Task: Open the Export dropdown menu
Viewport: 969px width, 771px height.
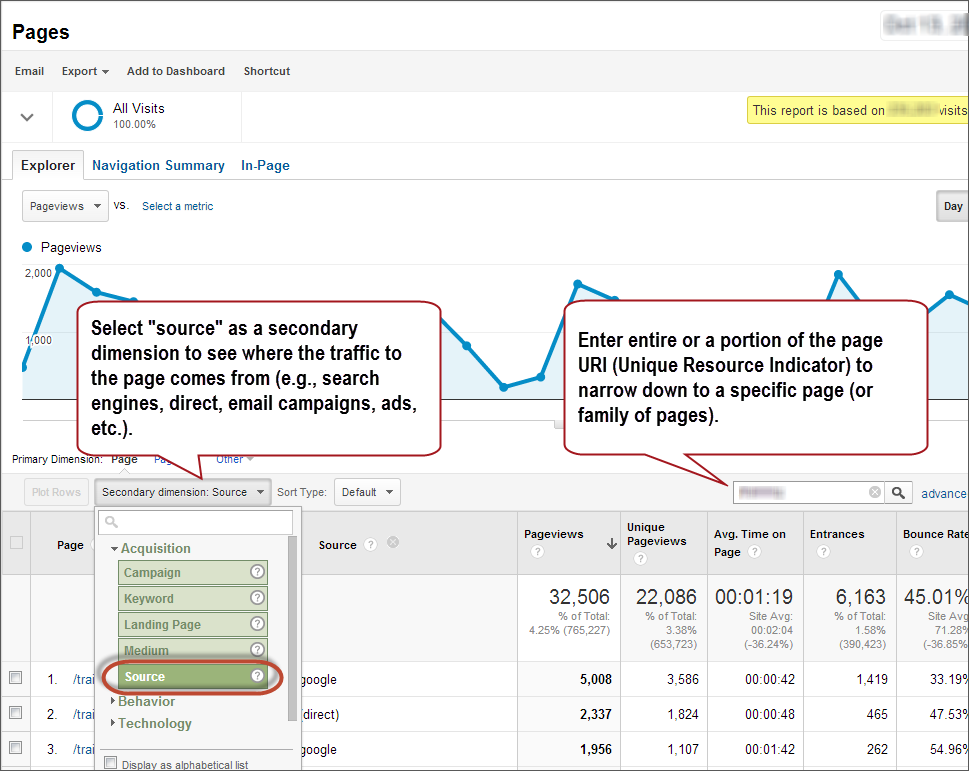Action: click(85, 71)
